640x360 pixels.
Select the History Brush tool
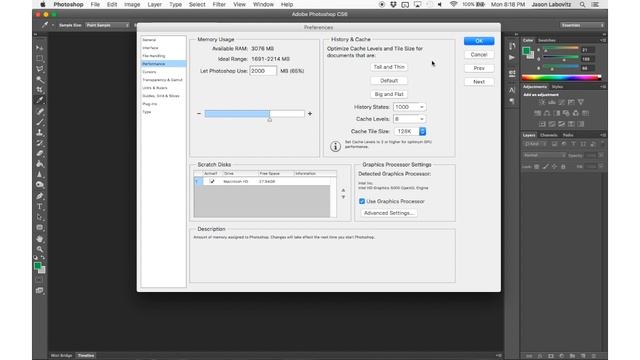[x=40, y=143]
